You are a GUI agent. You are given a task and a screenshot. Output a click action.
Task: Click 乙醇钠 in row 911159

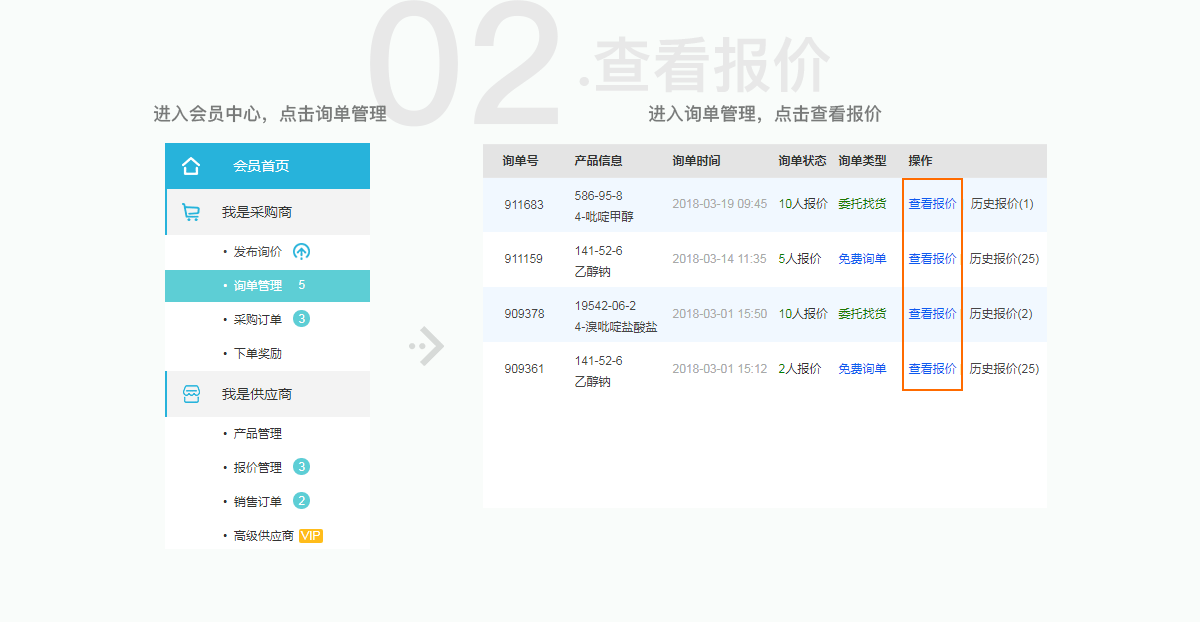593,272
